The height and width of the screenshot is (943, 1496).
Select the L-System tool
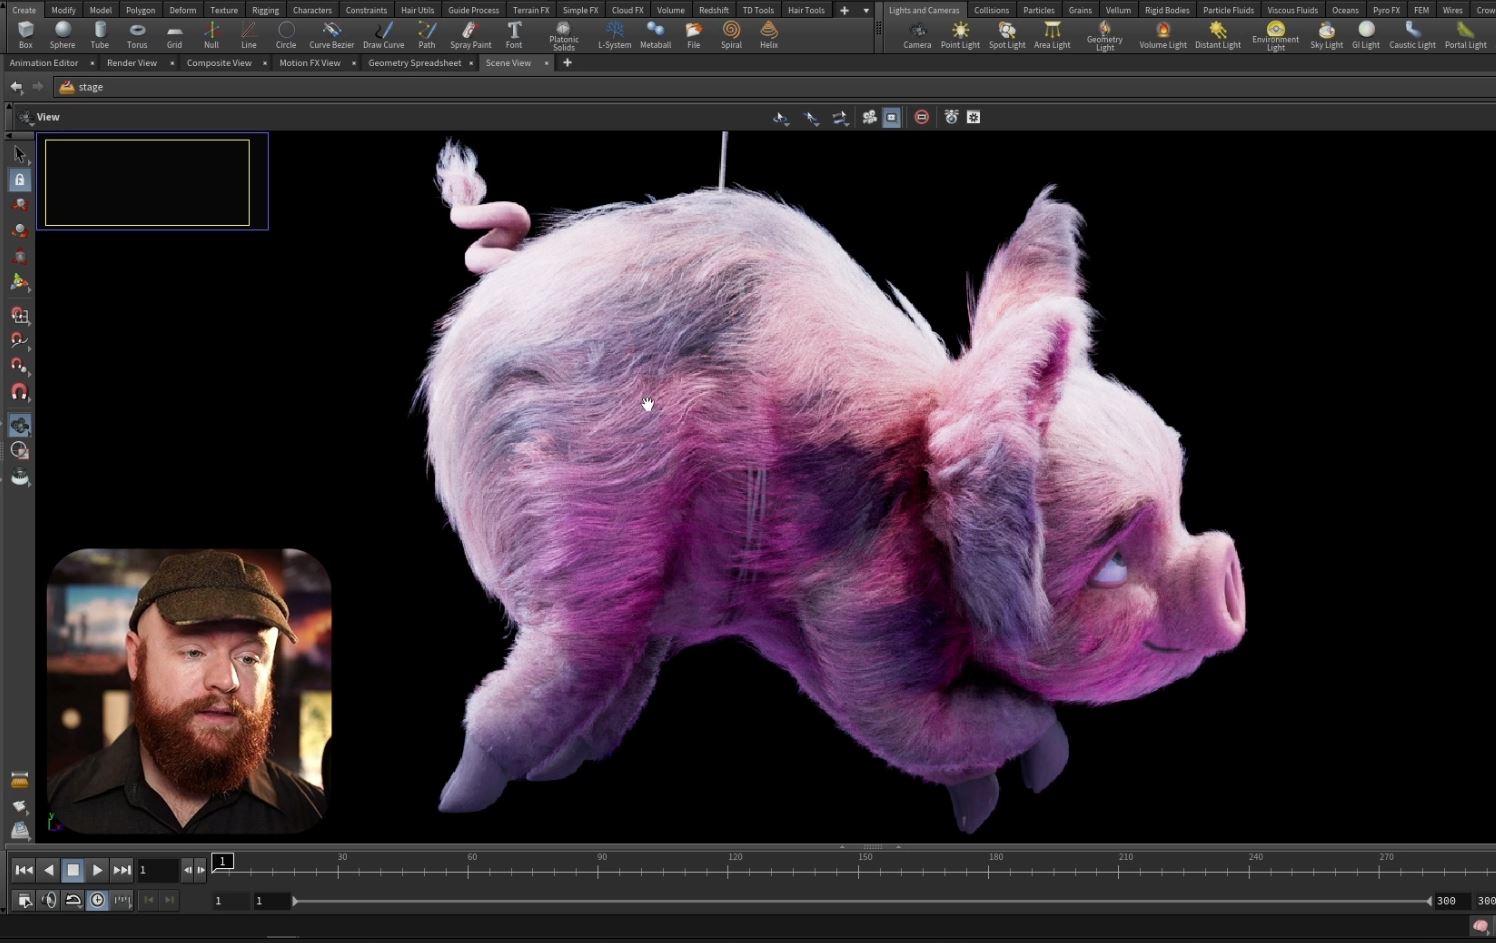(x=614, y=35)
